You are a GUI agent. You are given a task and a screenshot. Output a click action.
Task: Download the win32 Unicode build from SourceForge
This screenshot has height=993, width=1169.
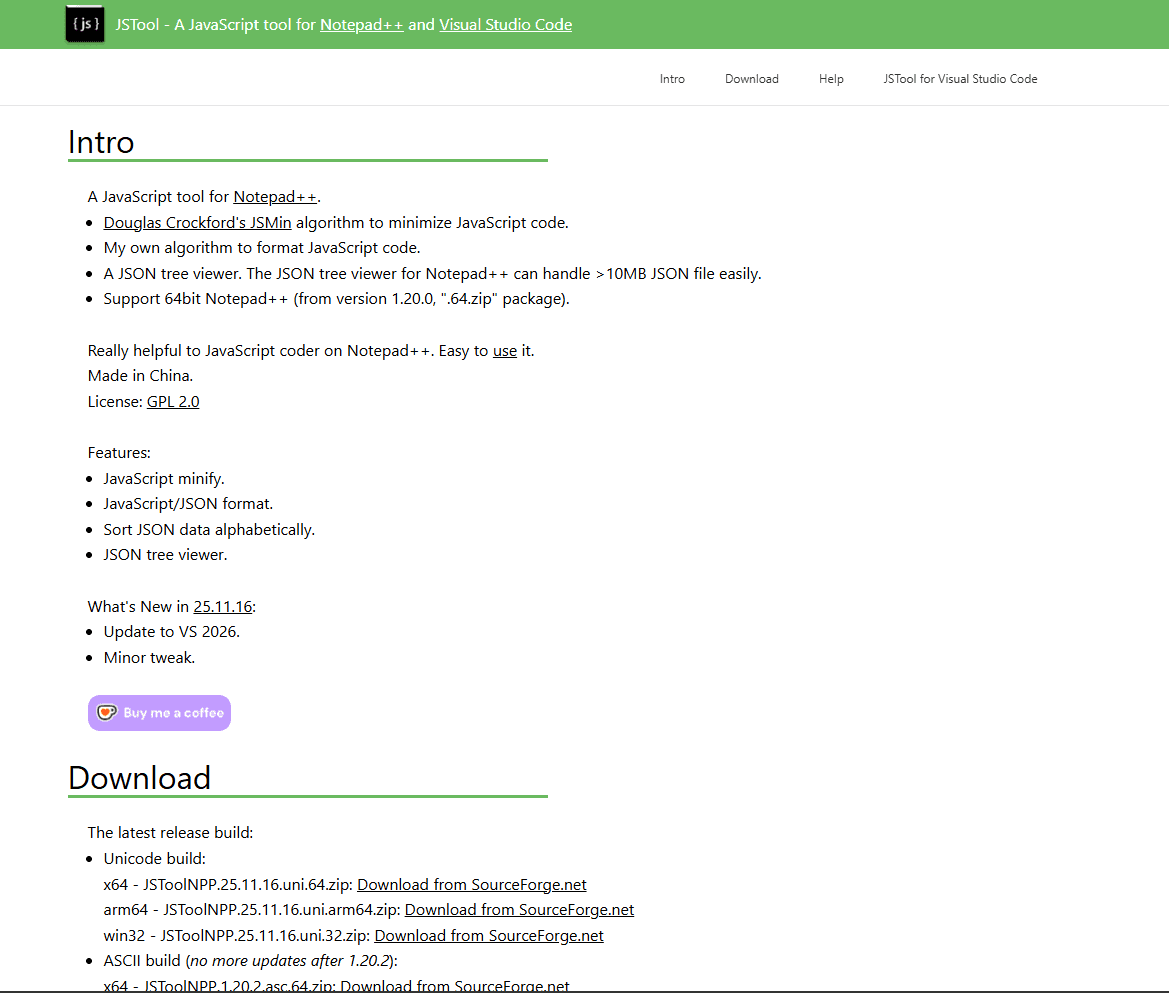click(489, 935)
